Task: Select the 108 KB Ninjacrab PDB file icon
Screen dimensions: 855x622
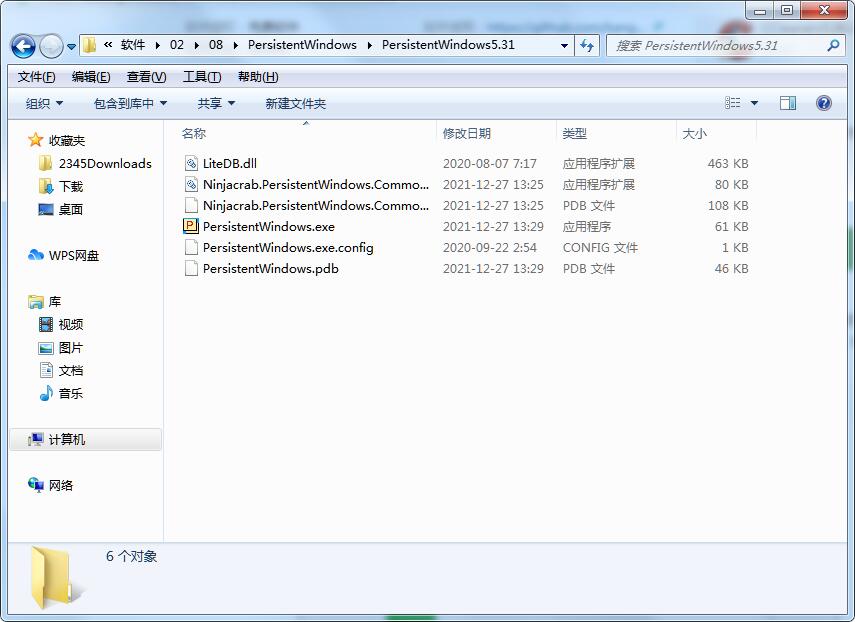Action: 191,206
